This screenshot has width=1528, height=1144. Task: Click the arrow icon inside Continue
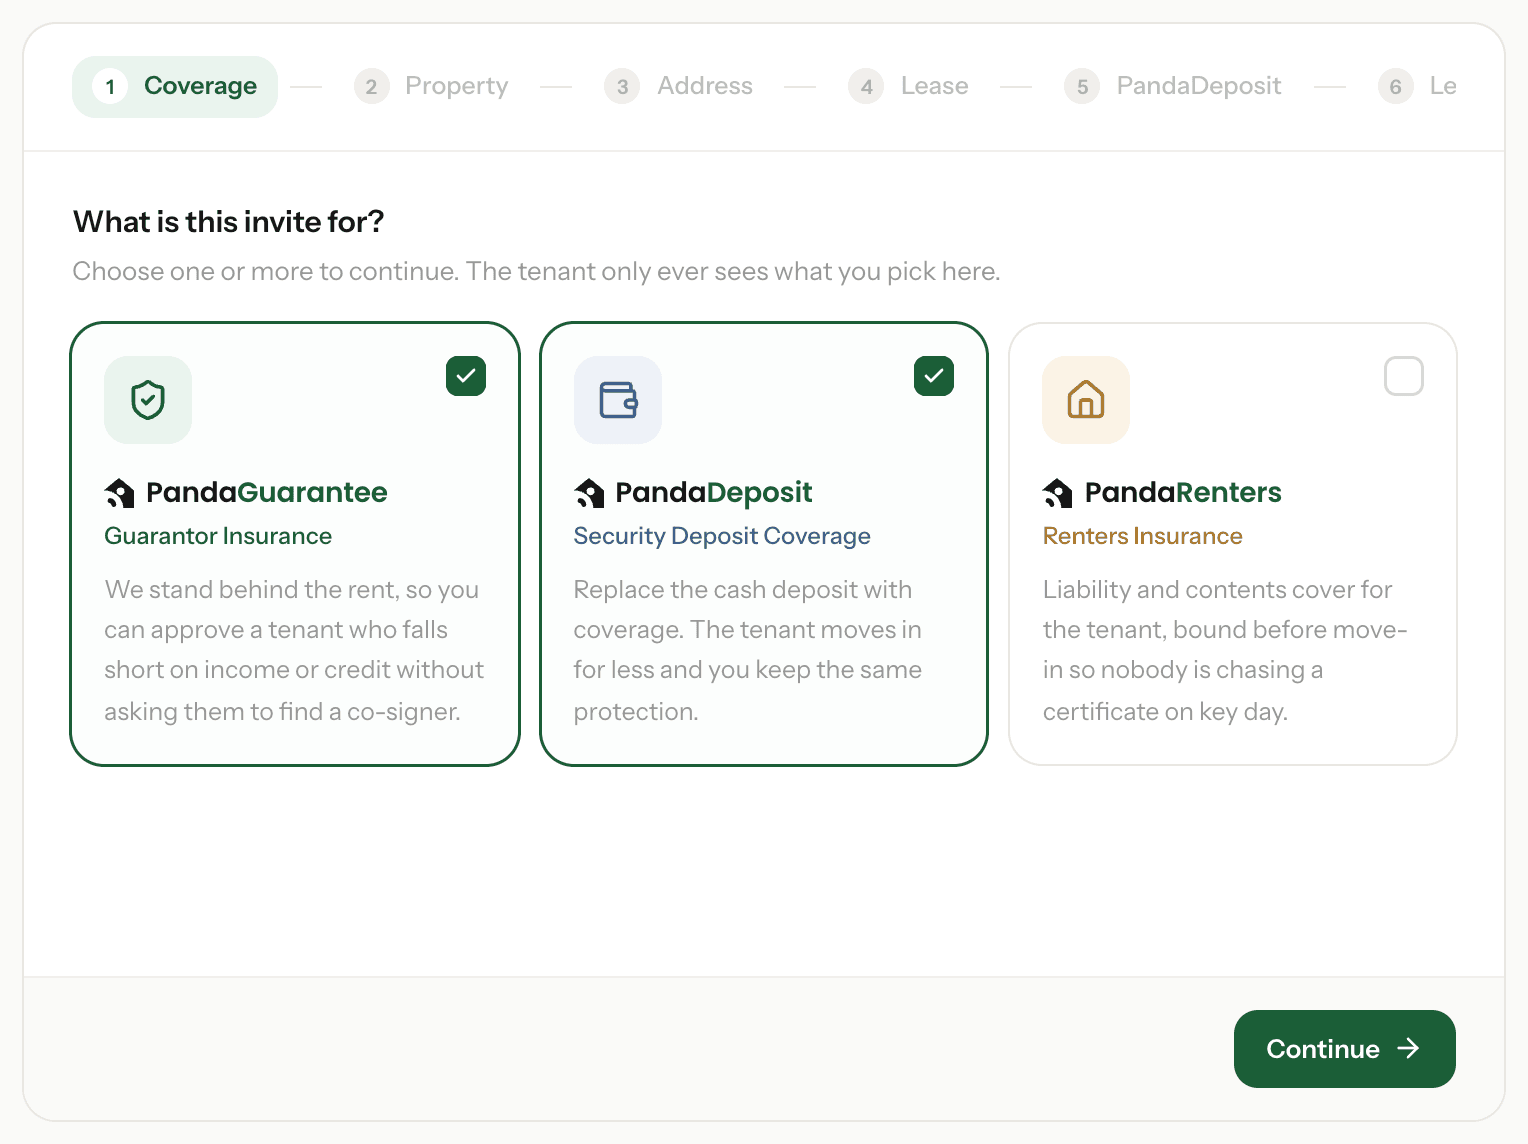pyautogui.click(x=1409, y=1048)
